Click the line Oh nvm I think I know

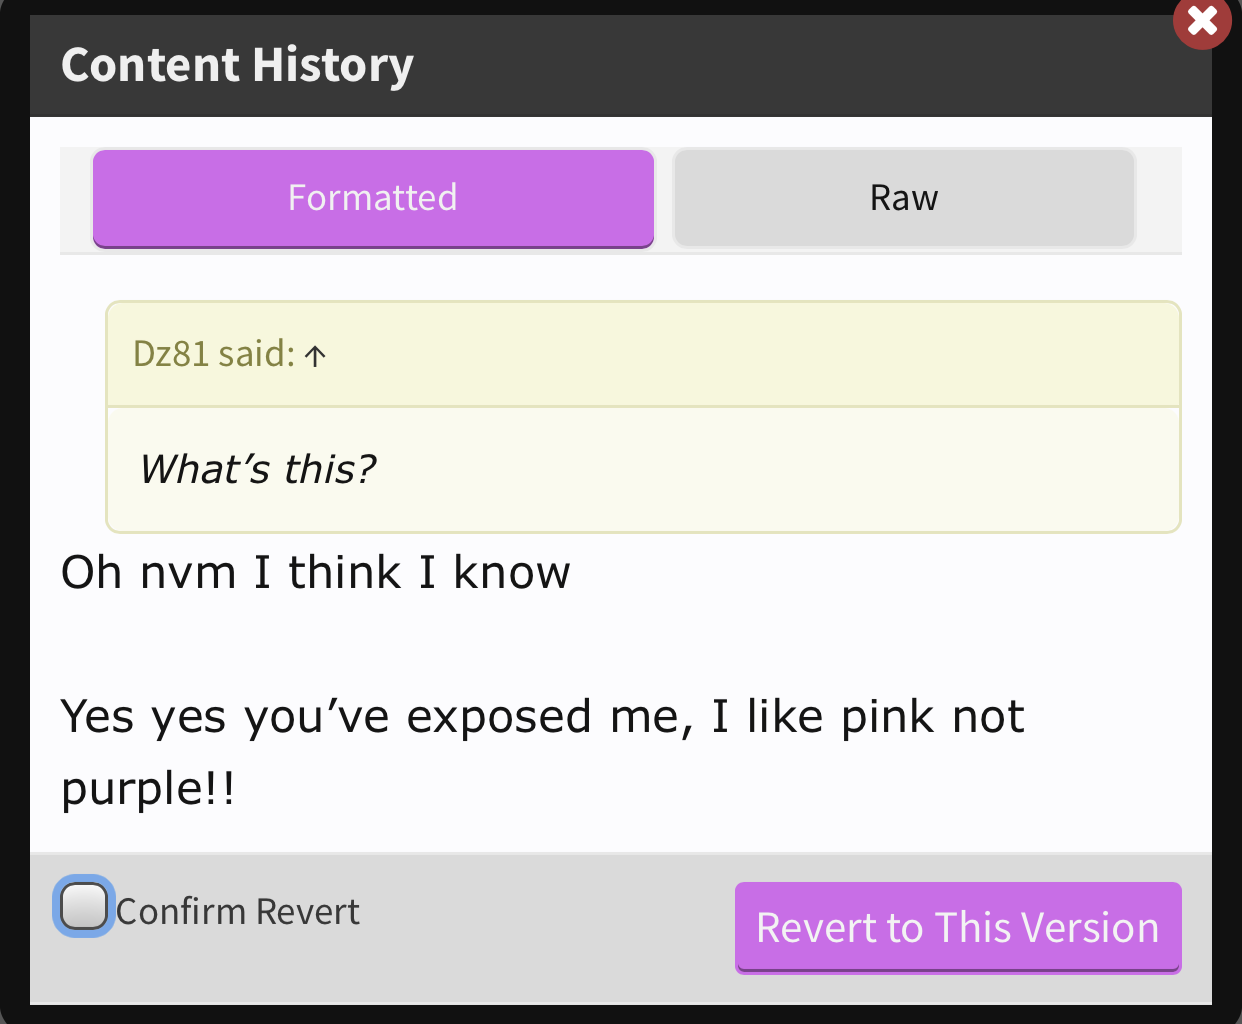click(x=316, y=573)
